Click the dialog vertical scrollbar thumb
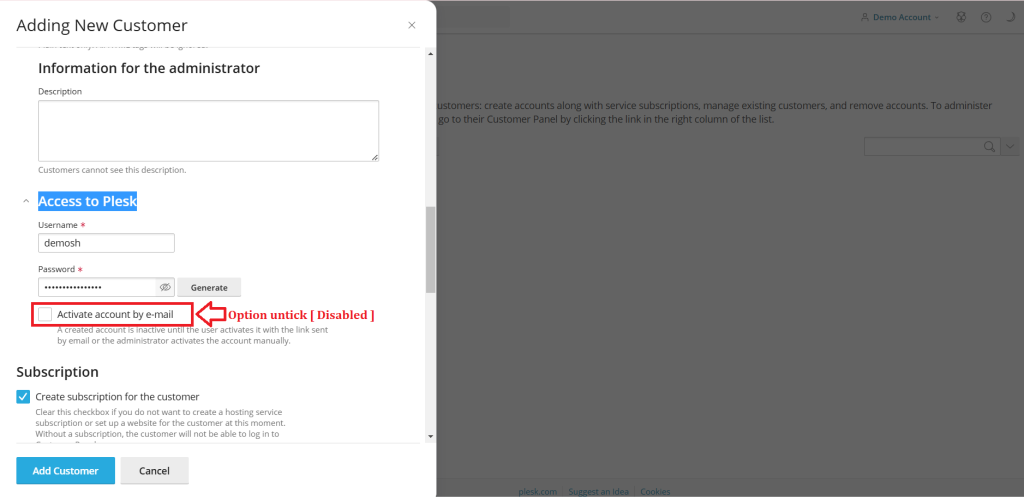1024x499 pixels. click(x=430, y=250)
